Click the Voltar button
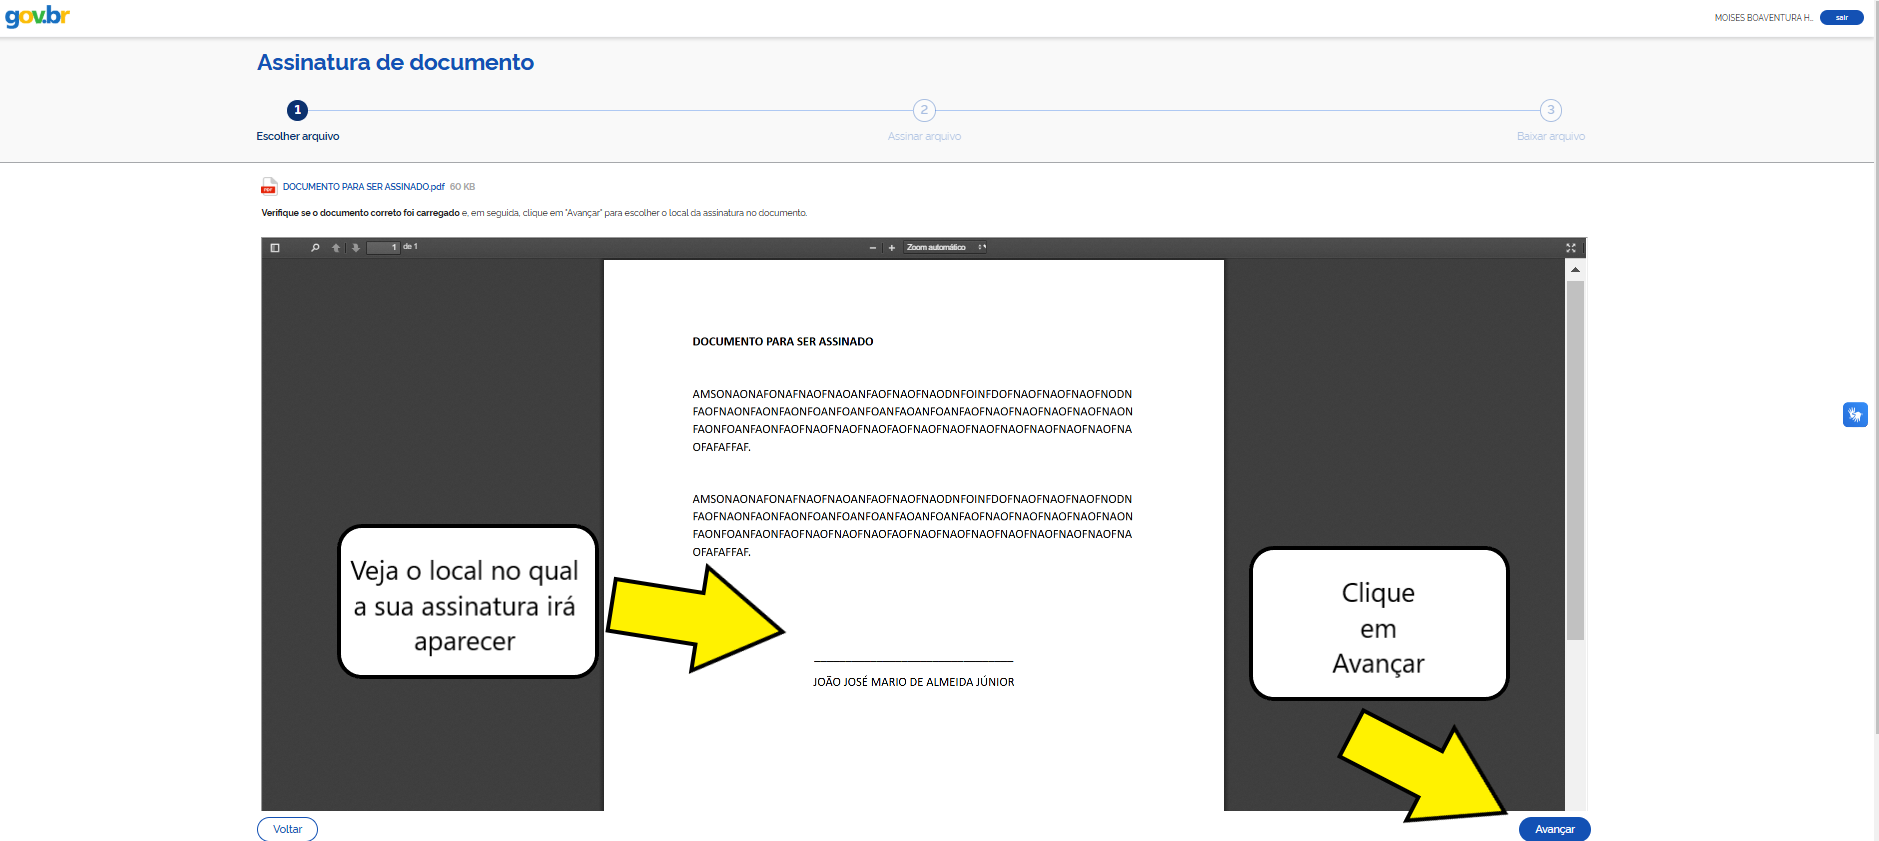Image resolution: width=1879 pixels, height=841 pixels. [x=287, y=829]
